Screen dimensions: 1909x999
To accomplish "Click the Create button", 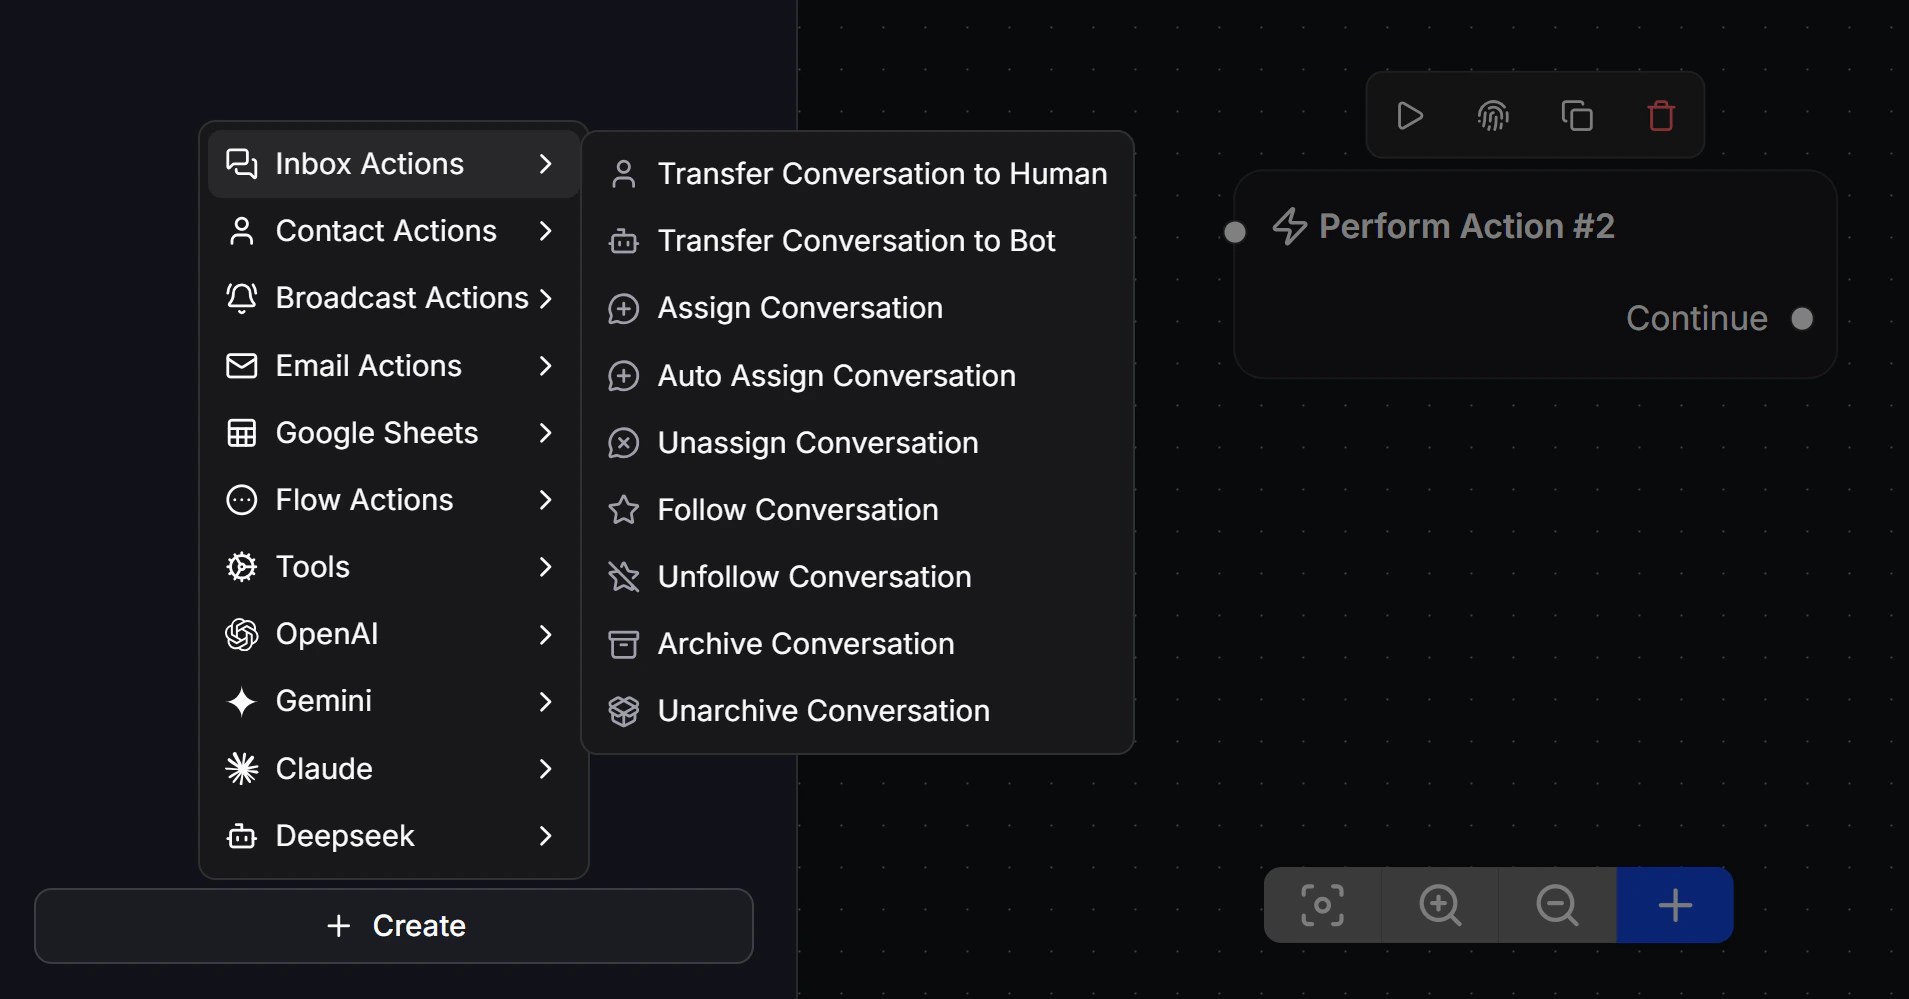I will pos(394,926).
